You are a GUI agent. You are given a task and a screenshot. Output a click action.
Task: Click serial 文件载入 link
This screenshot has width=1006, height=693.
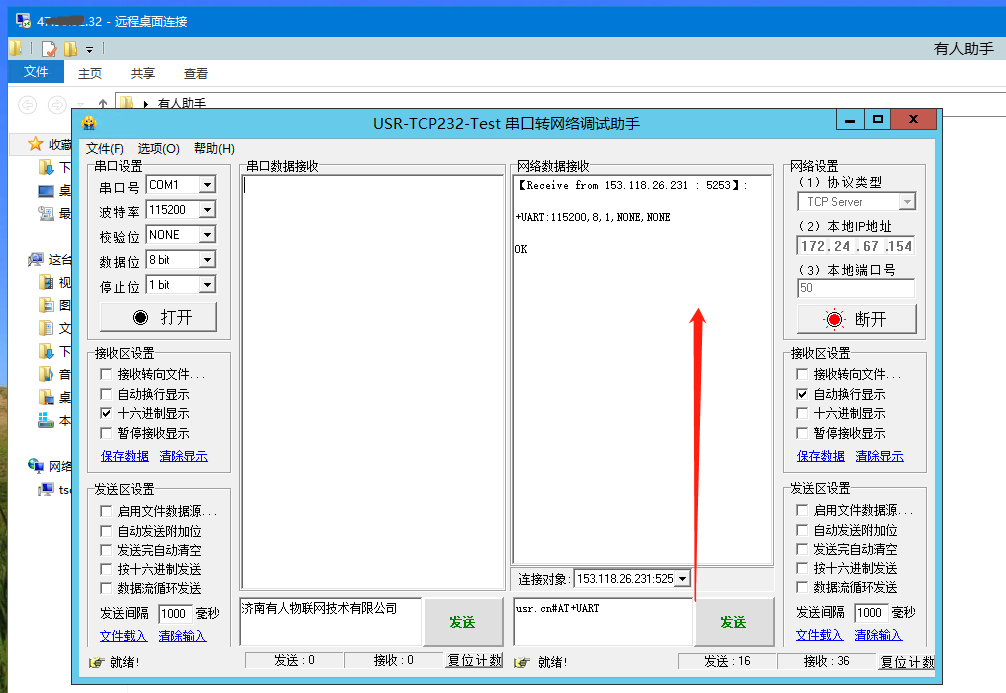point(123,635)
